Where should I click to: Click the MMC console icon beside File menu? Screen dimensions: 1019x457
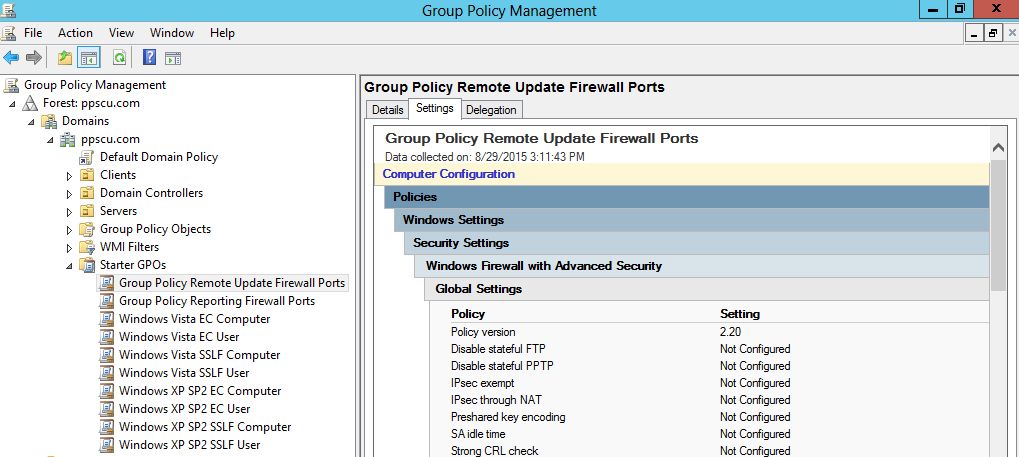coord(8,33)
